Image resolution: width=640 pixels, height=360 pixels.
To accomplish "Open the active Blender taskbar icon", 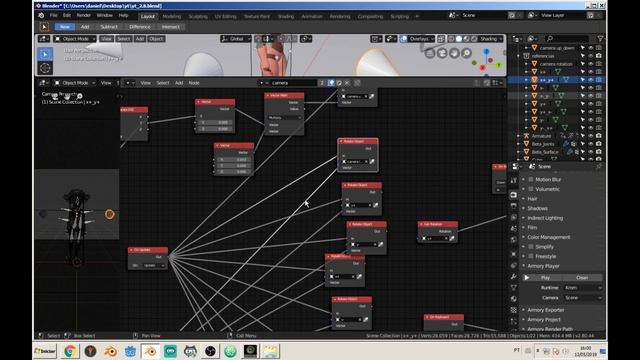I will 150,351.
